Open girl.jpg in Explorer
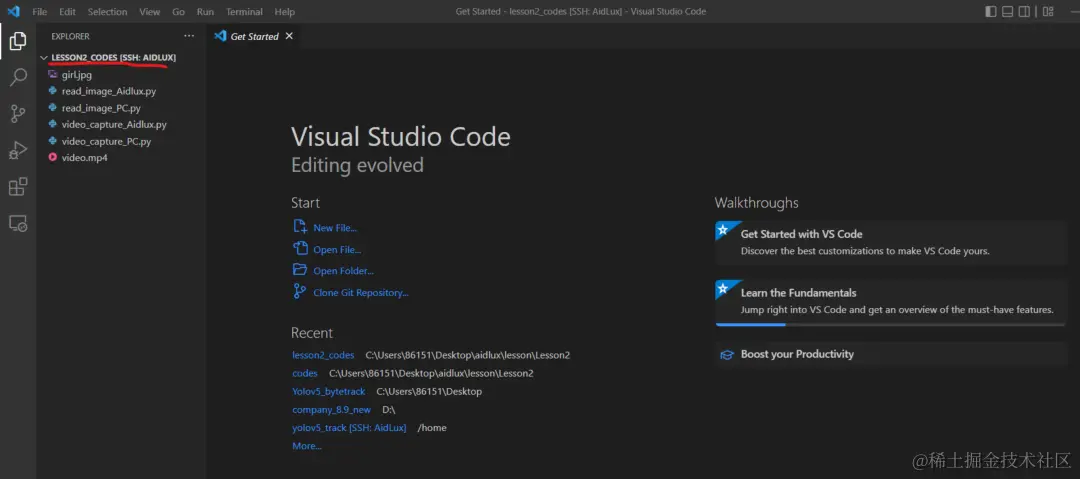 pos(76,74)
